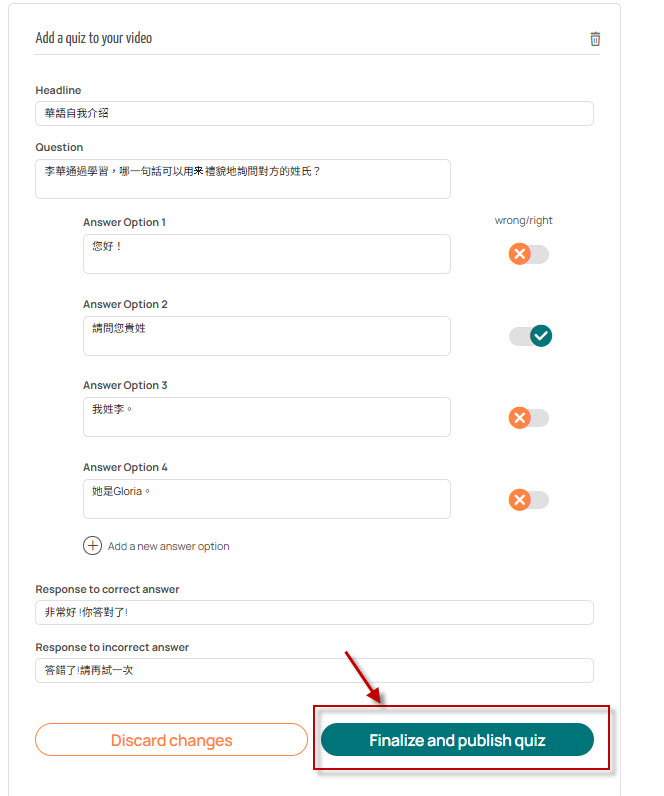Edit the Answer Option 2 text field
This screenshot has width=664, height=796.
[x=267, y=336]
